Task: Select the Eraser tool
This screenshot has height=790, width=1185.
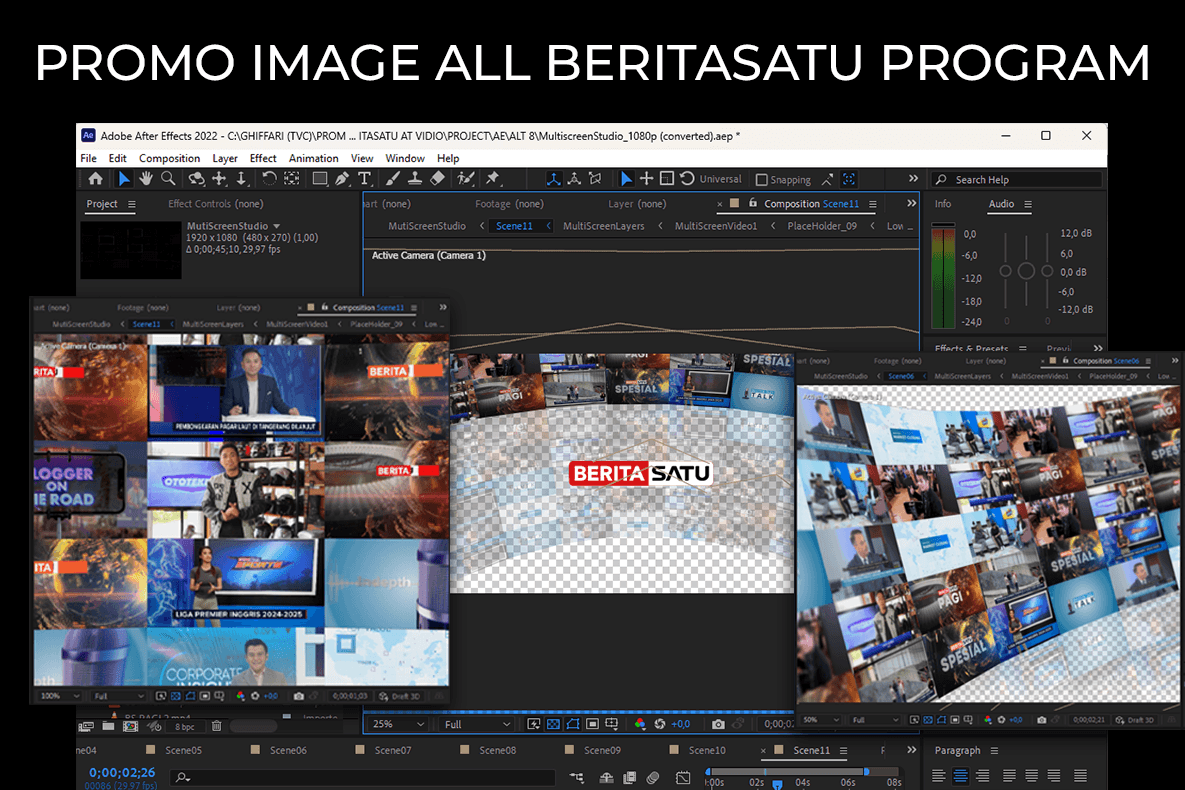Action: pyautogui.click(x=438, y=179)
